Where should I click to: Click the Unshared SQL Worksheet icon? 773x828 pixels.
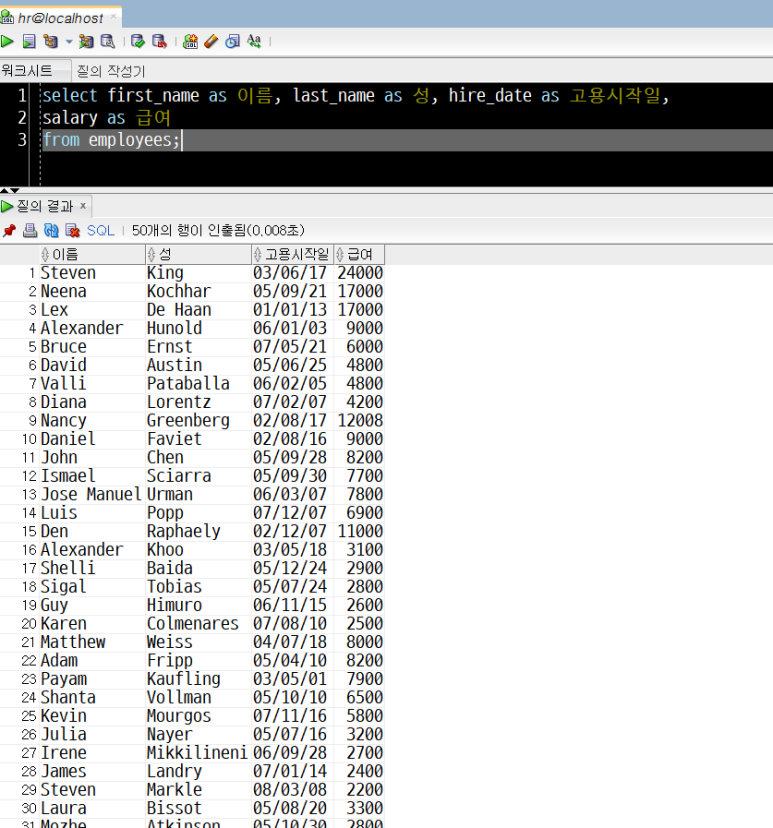(190, 41)
